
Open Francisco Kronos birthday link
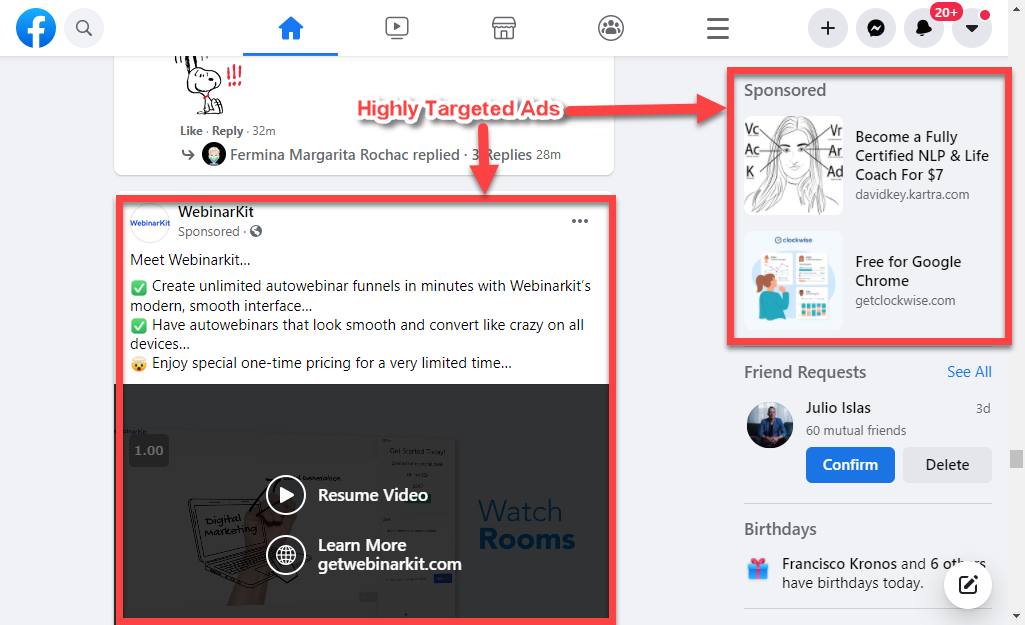pyautogui.click(x=839, y=564)
